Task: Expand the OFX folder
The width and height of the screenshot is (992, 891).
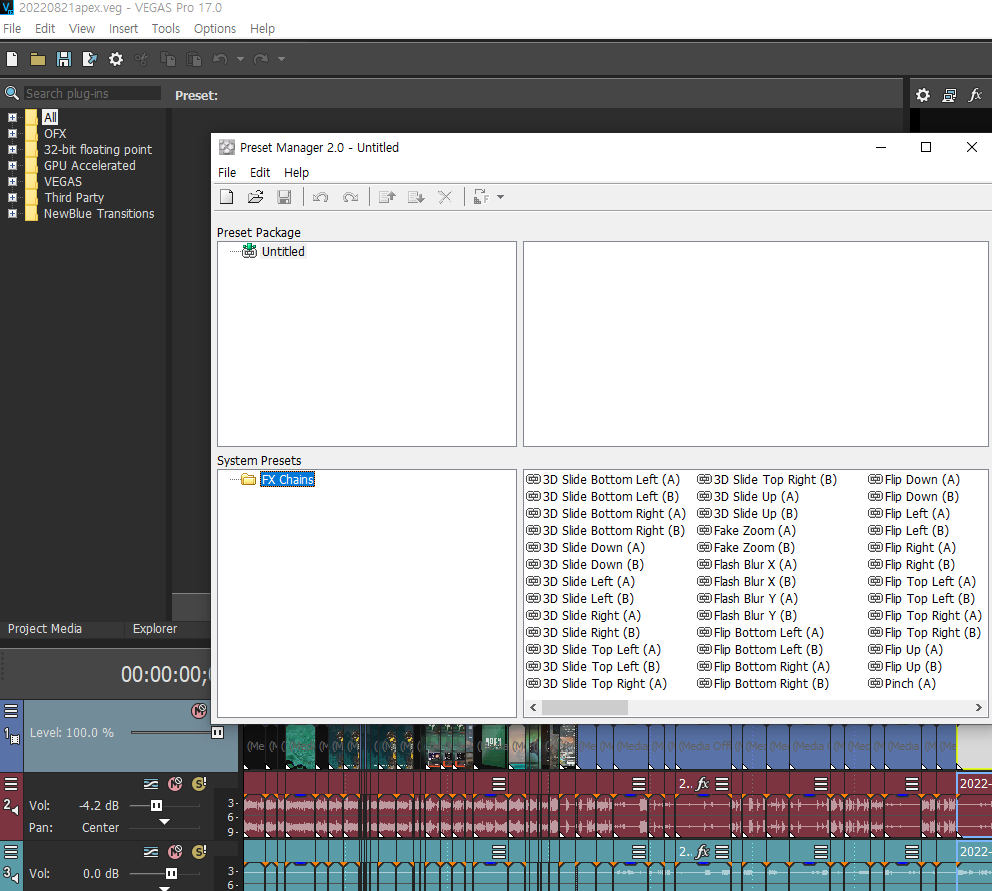Action: tap(12, 134)
